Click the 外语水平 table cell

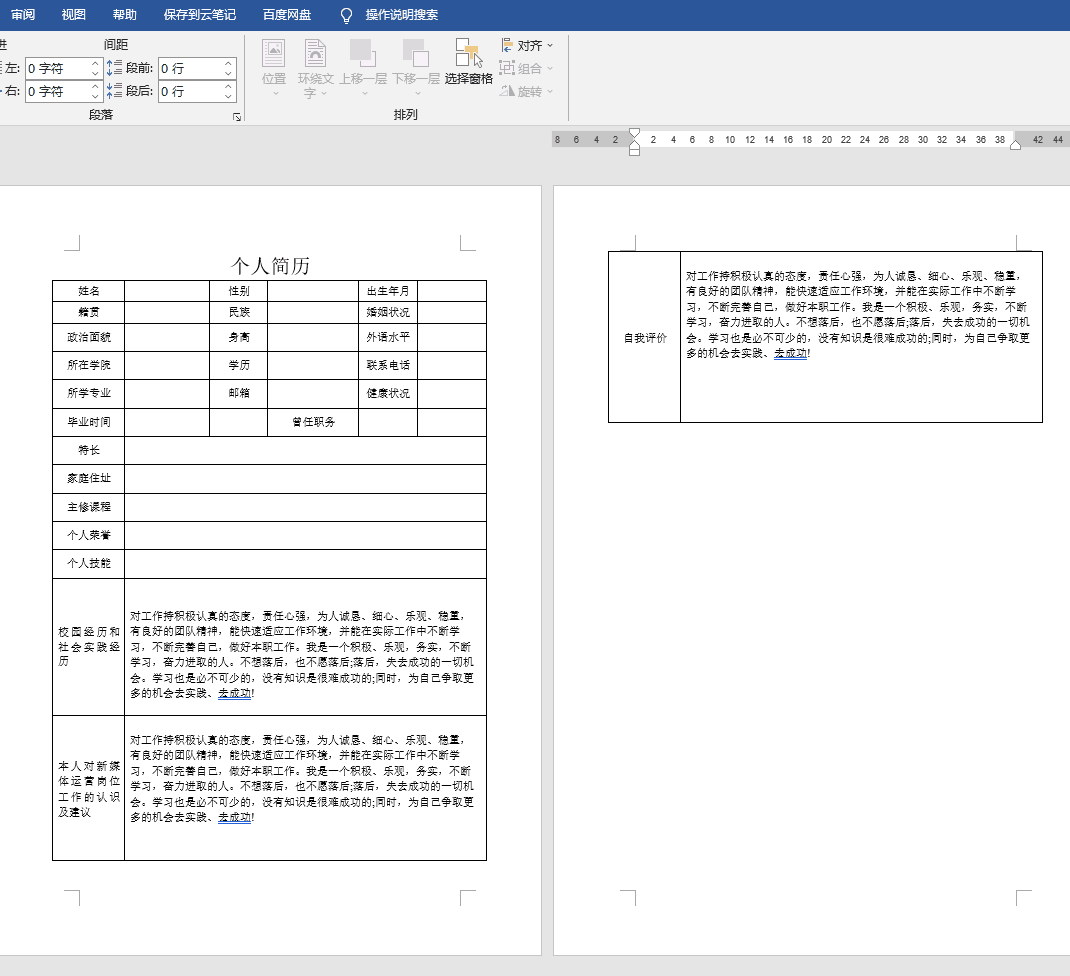388,337
